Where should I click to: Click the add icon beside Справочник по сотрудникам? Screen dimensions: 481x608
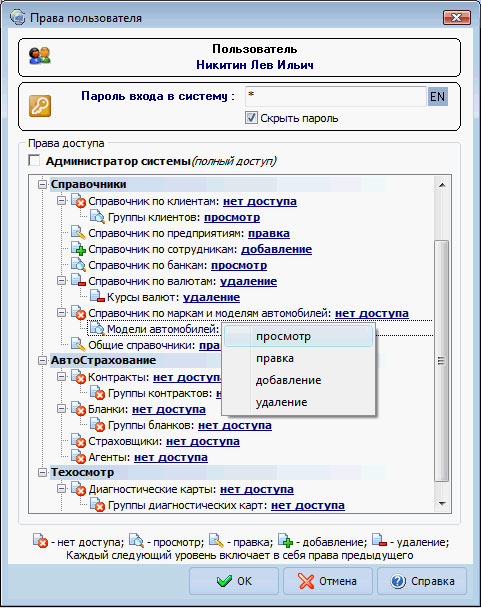coord(78,249)
